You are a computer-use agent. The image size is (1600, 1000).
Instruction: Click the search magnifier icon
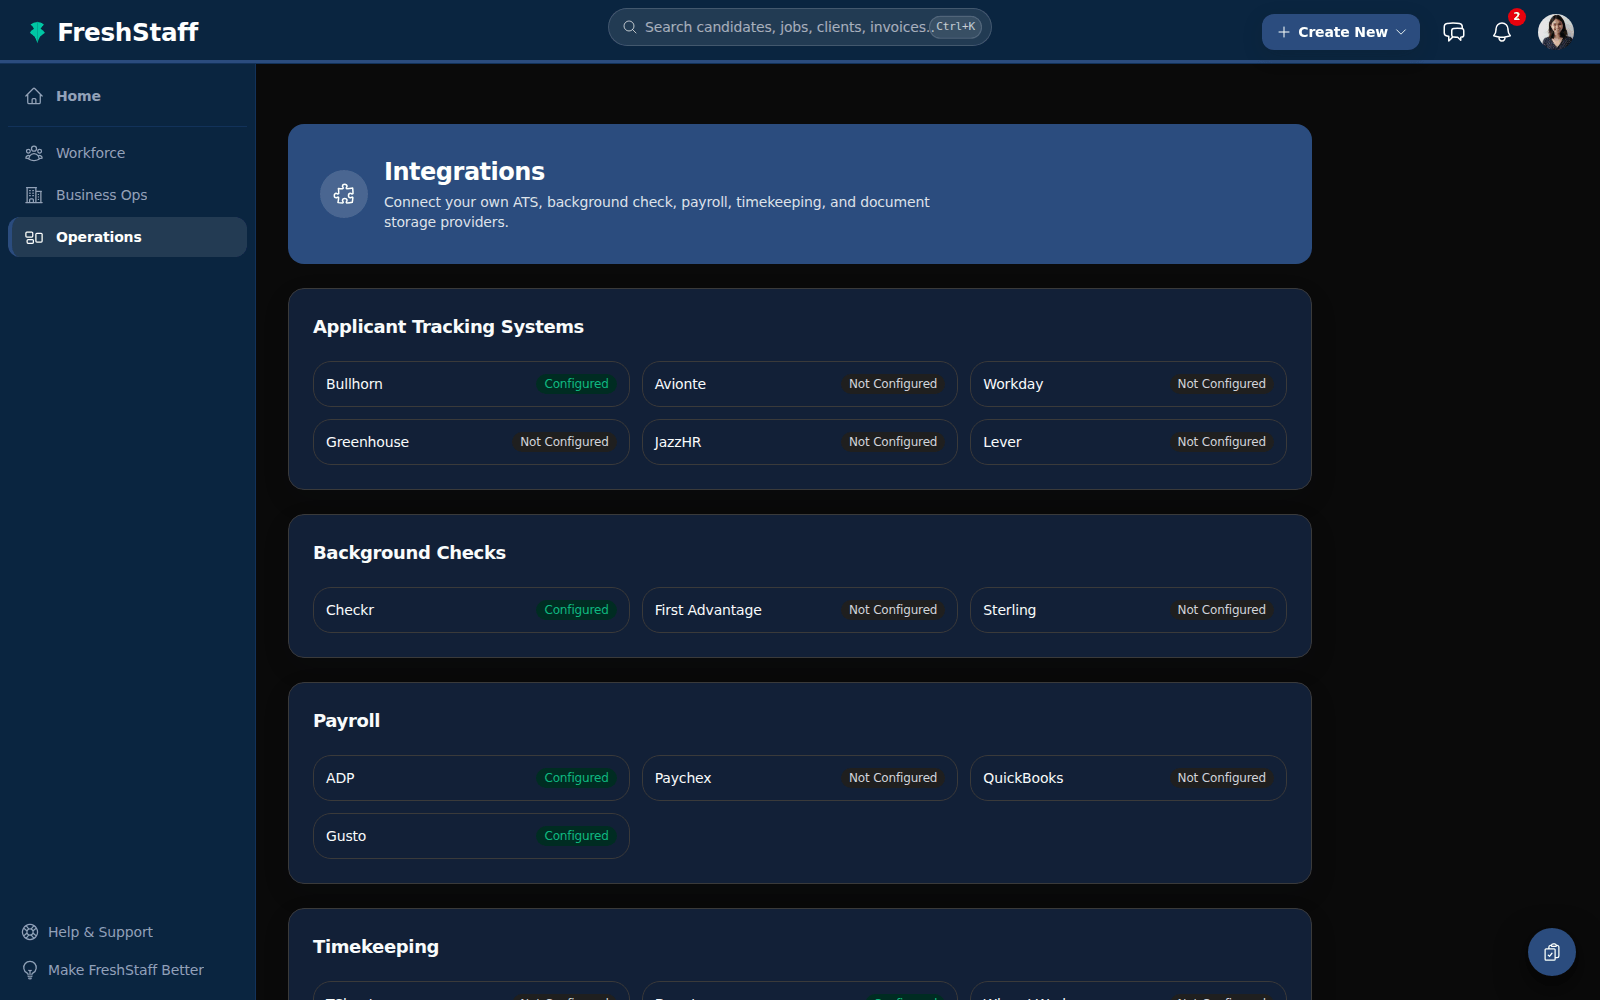pos(630,27)
